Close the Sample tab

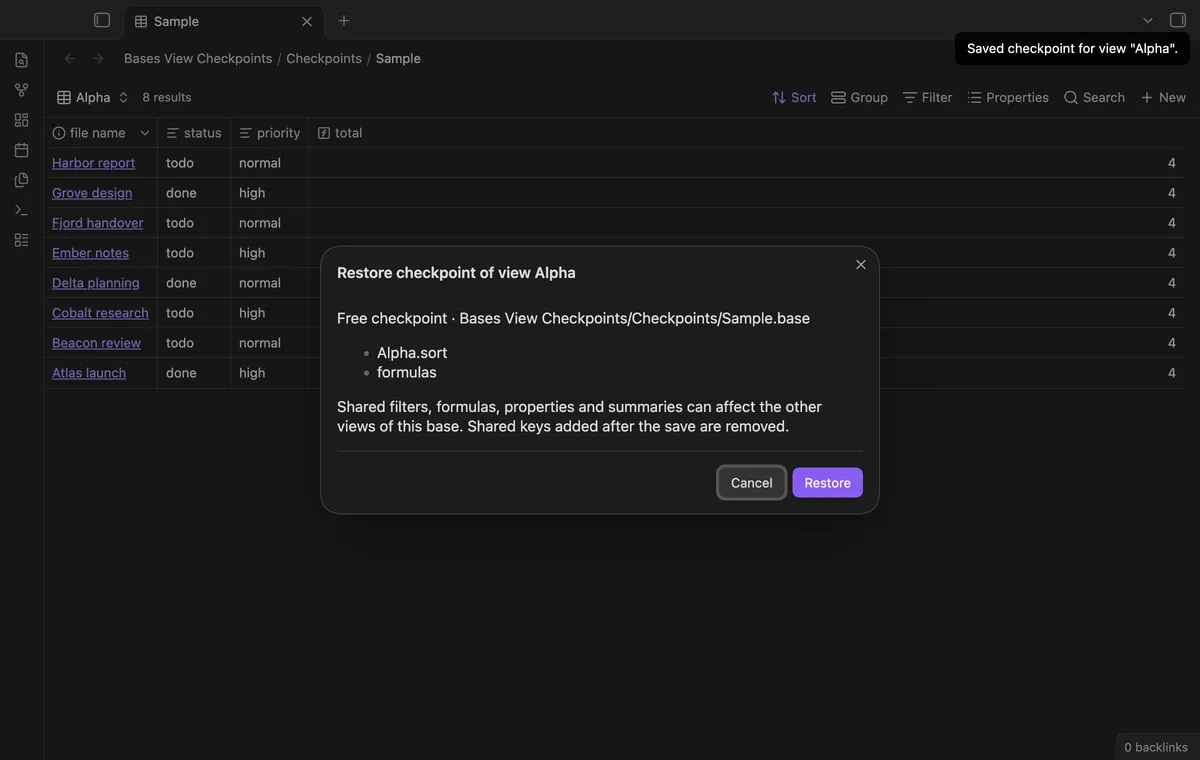click(307, 21)
